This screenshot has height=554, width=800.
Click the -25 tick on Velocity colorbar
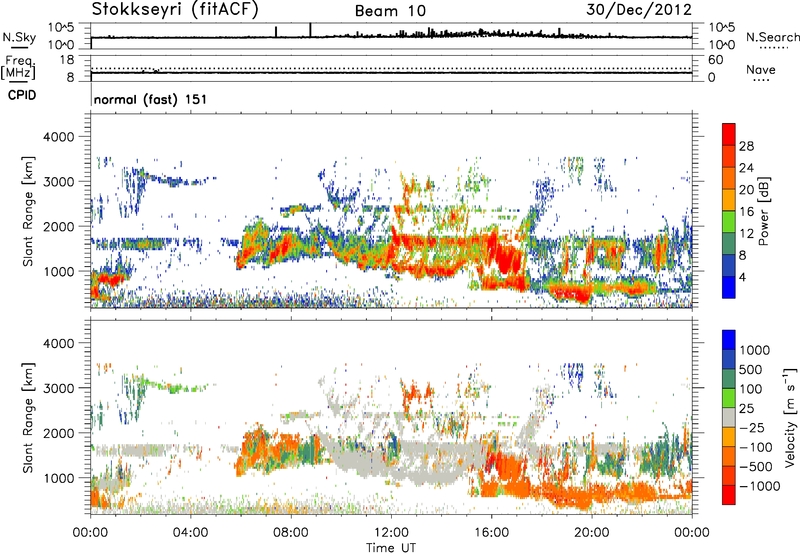(752, 427)
